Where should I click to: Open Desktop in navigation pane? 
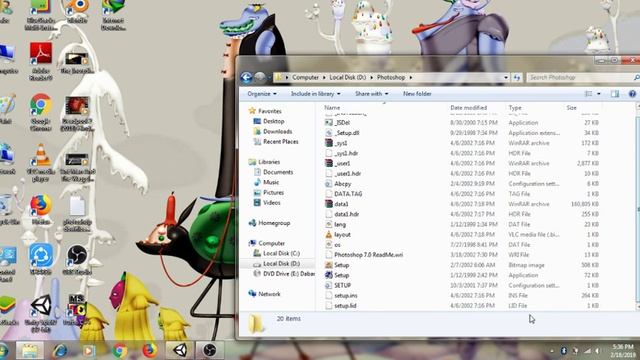(x=273, y=121)
